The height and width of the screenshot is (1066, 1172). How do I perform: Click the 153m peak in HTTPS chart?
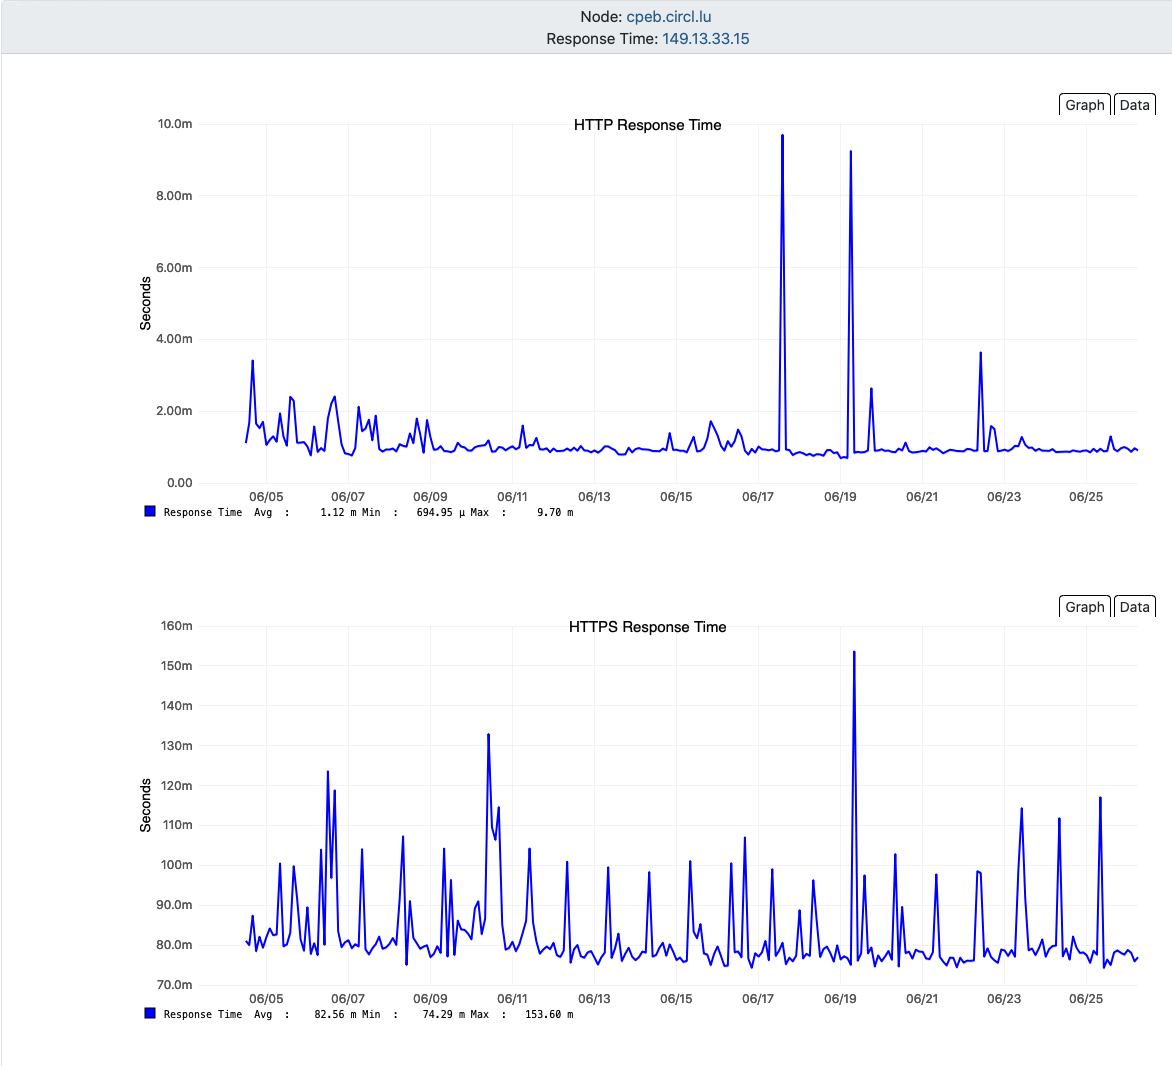pyautogui.click(x=854, y=653)
